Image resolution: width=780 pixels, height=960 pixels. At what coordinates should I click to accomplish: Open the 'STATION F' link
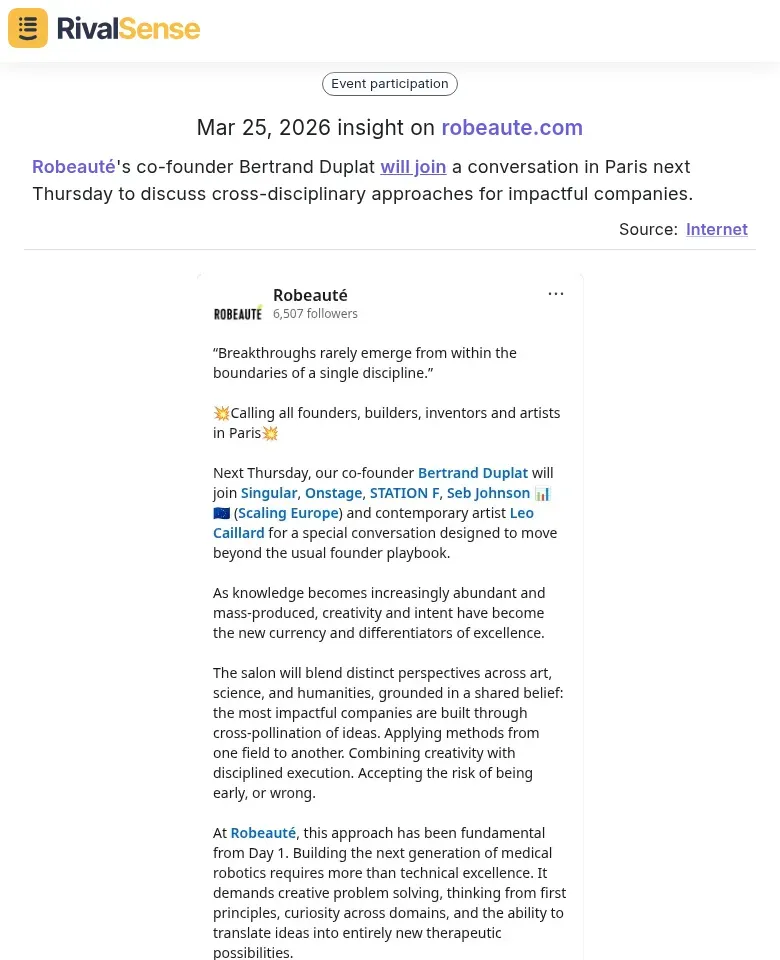(x=404, y=492)
